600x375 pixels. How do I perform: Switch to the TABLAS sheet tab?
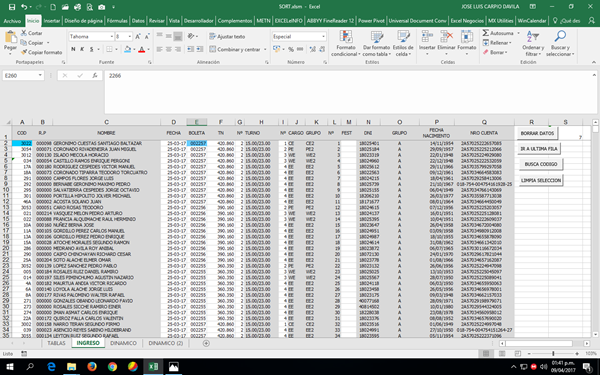(56, 343)
